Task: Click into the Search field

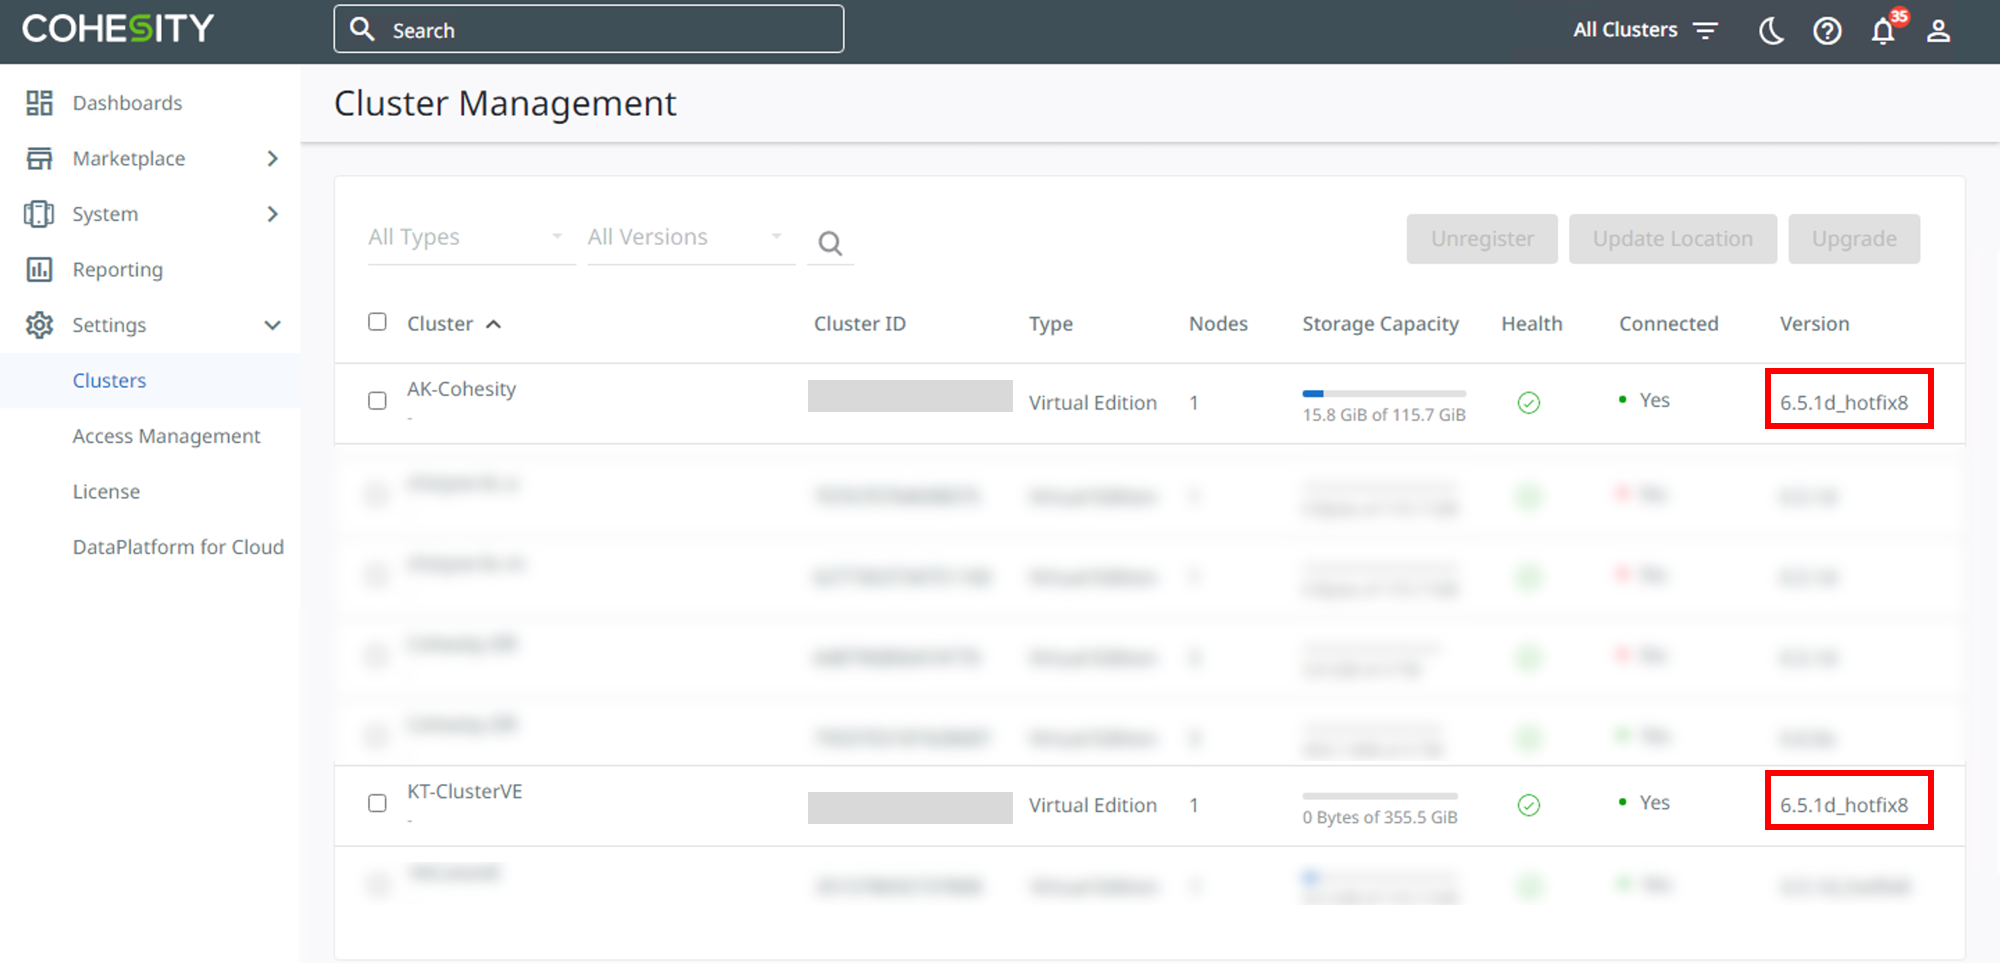Action: click(589, 30)
